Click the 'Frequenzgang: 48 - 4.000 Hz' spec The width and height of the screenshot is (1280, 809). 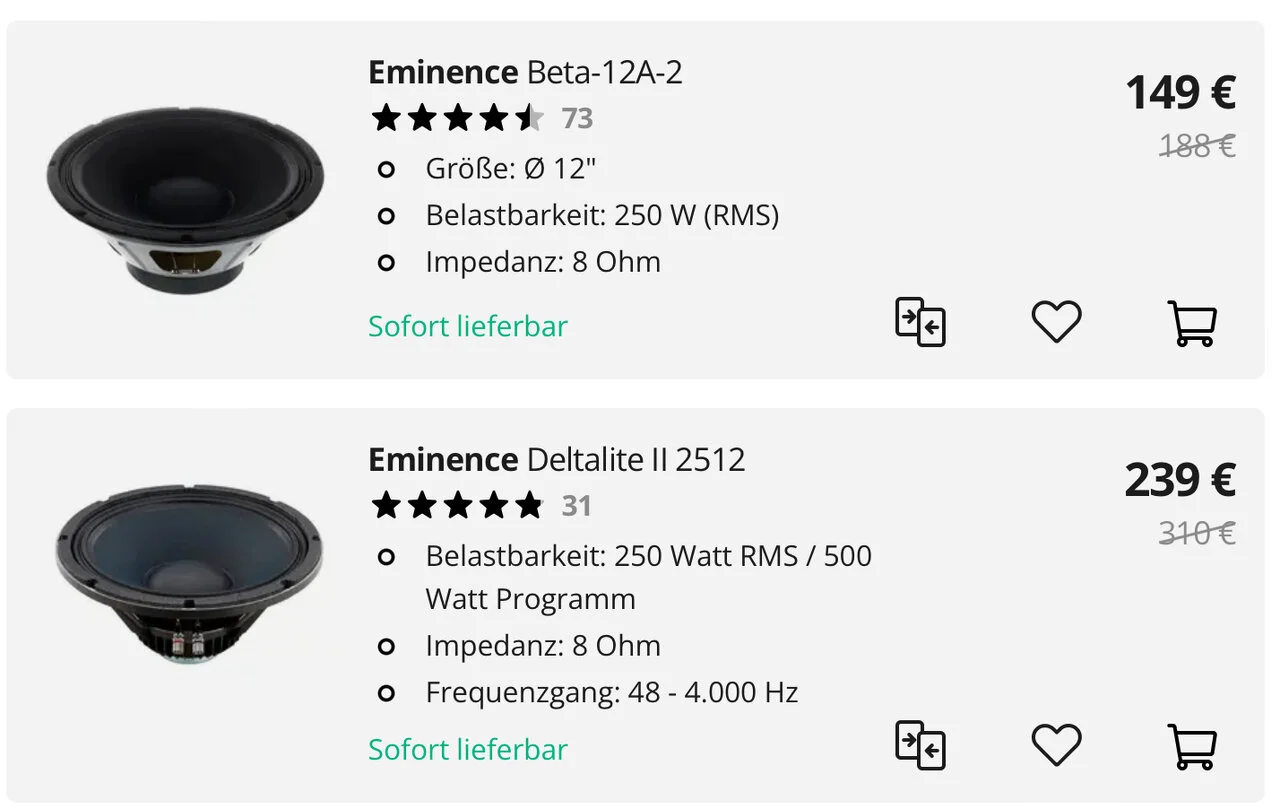611,692
